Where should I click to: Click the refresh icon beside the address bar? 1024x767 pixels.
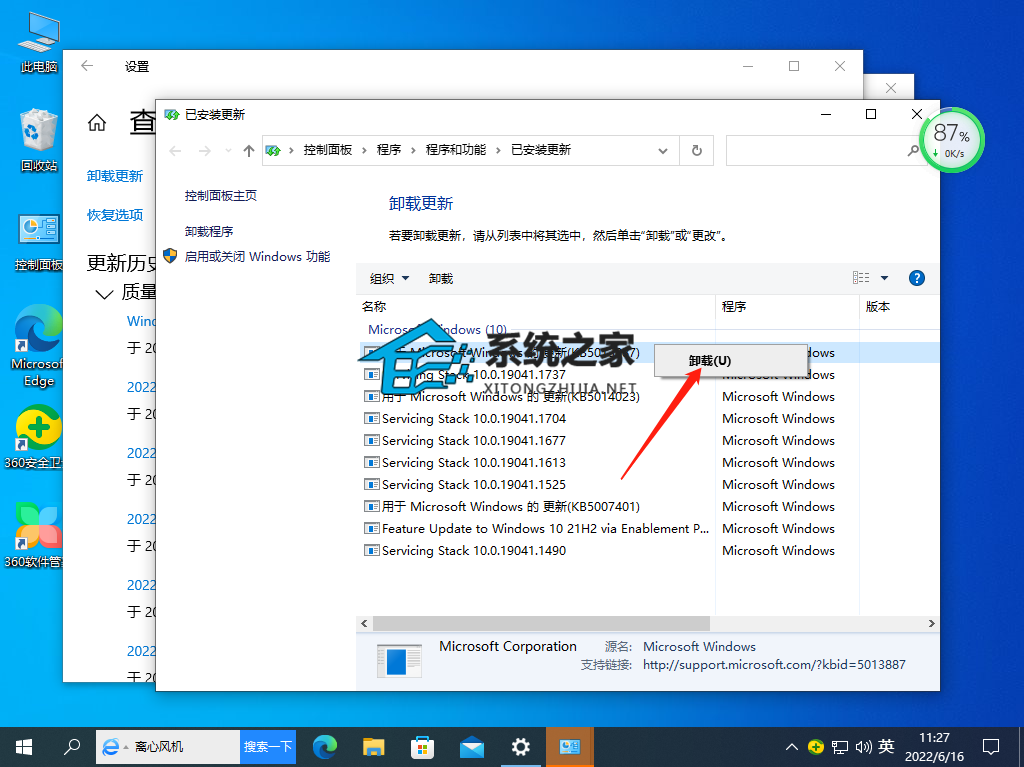696,150
